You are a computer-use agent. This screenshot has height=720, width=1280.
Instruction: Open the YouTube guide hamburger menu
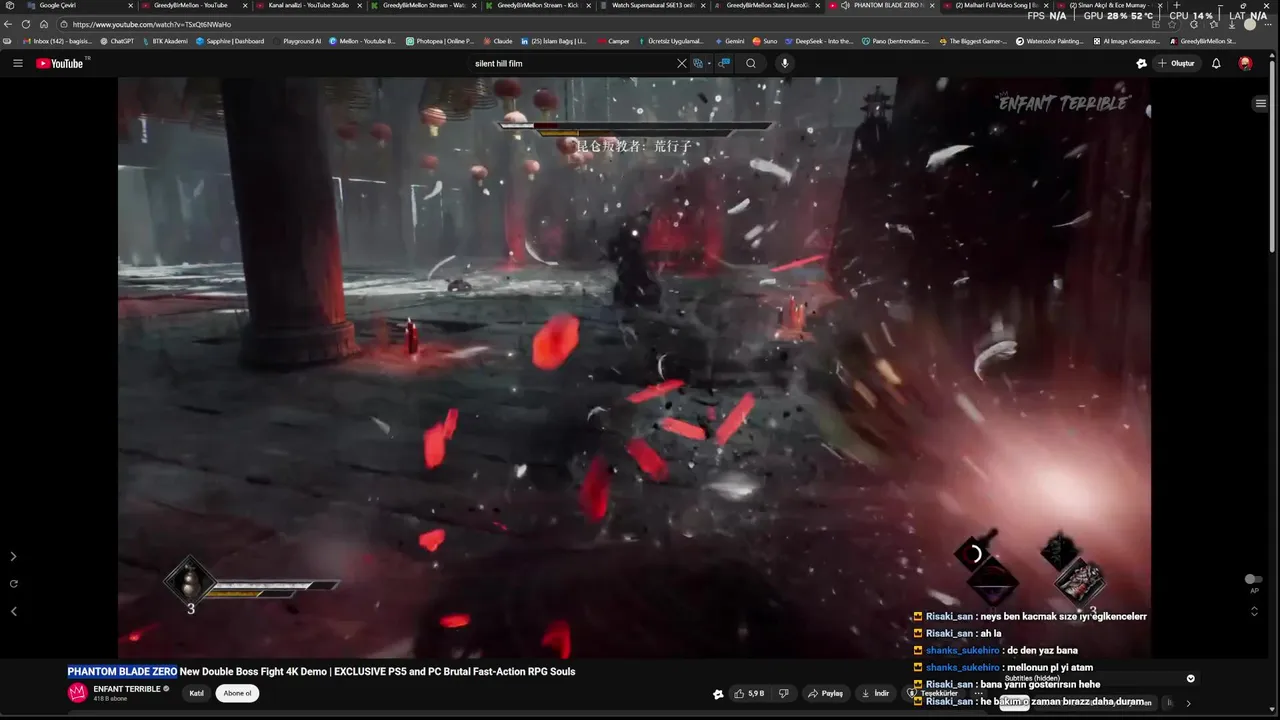tap(17, 63)
